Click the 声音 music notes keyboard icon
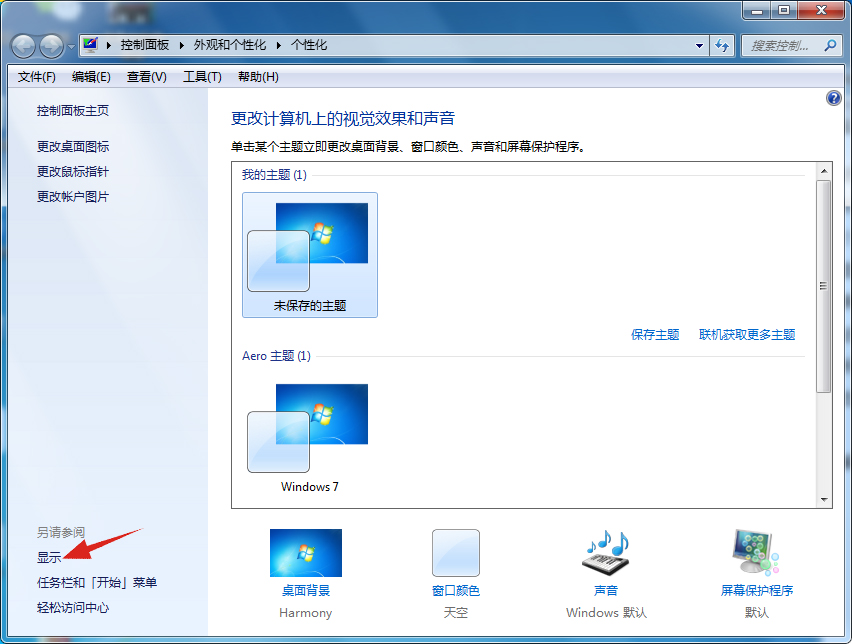852x644 pixels. coord(606,553)
